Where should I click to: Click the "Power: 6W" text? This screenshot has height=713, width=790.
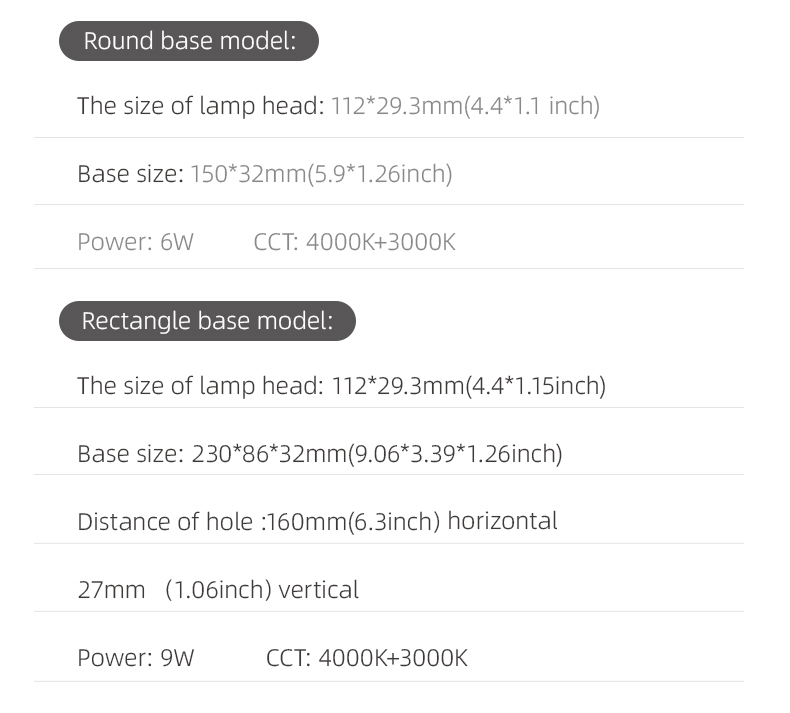pyautogui.click(x=135, y=241)
